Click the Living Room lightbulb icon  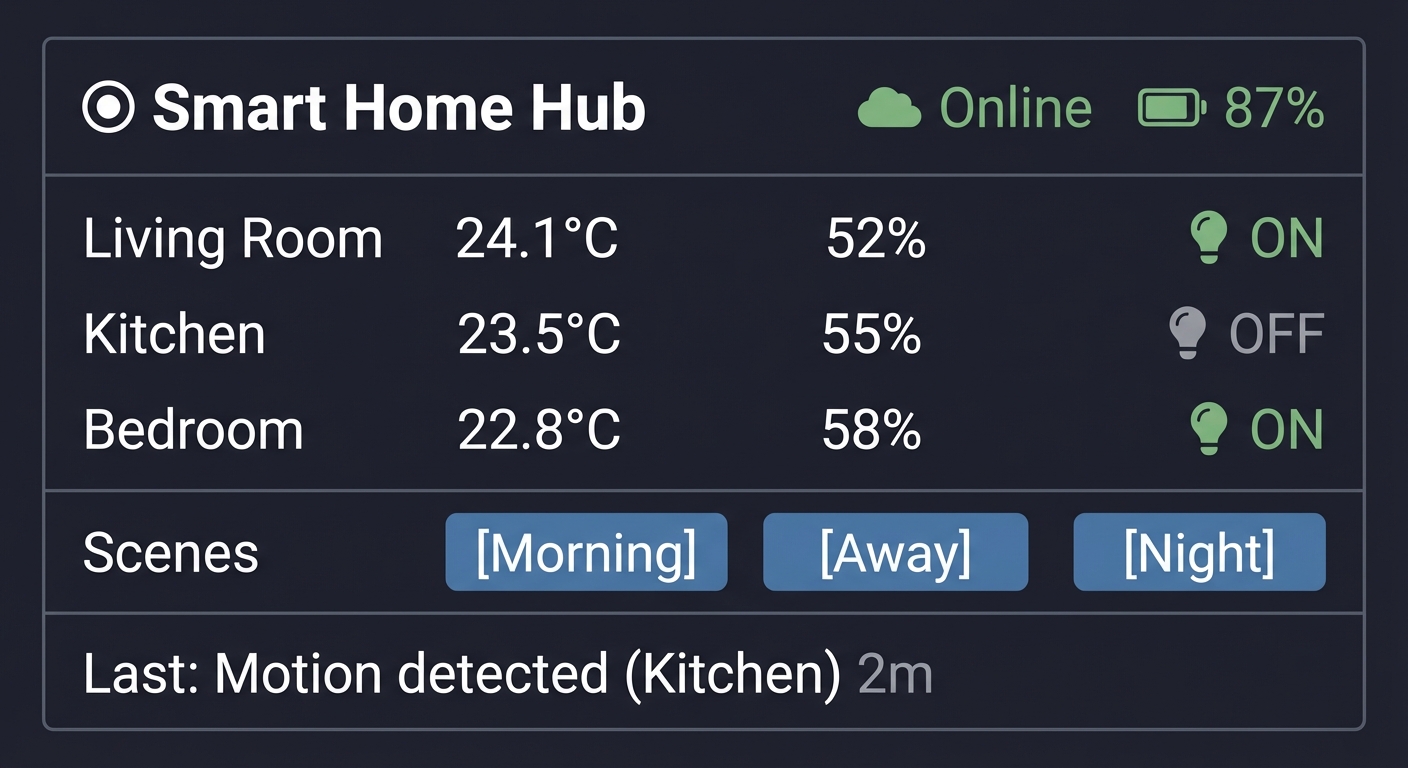(1209, 238)
